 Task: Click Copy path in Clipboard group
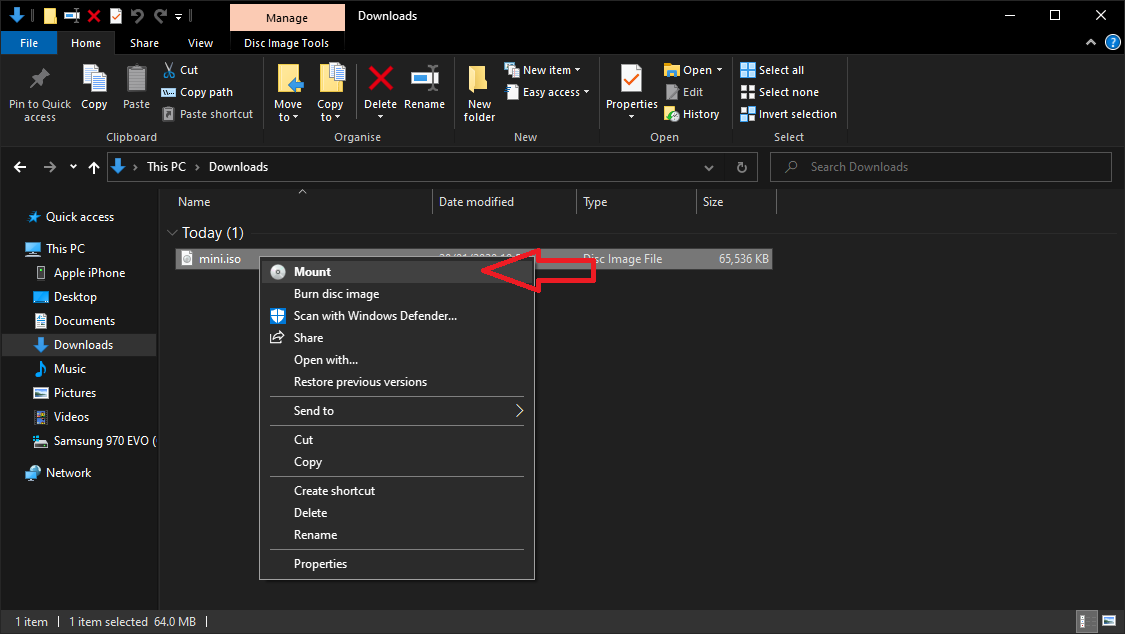(197, 92)
